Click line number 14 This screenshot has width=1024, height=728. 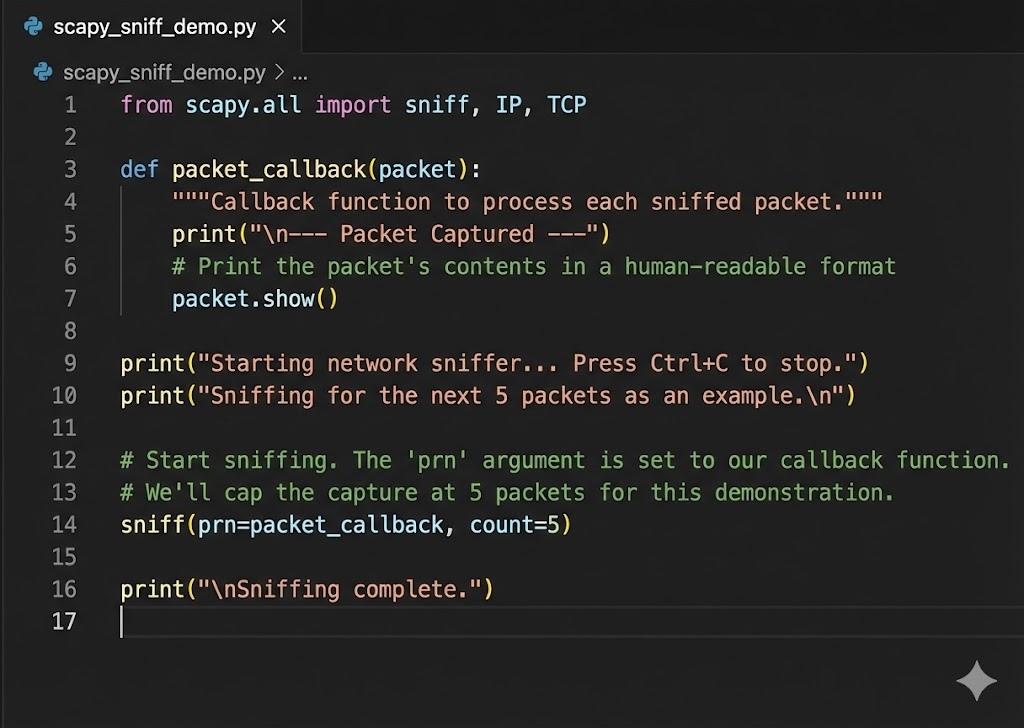pos(64,524)
